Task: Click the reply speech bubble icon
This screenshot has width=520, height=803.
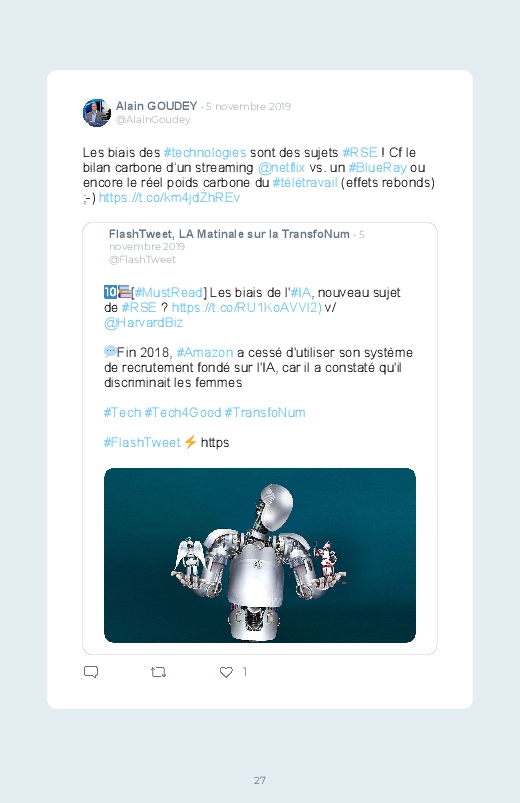Action: tap(91, 672)
